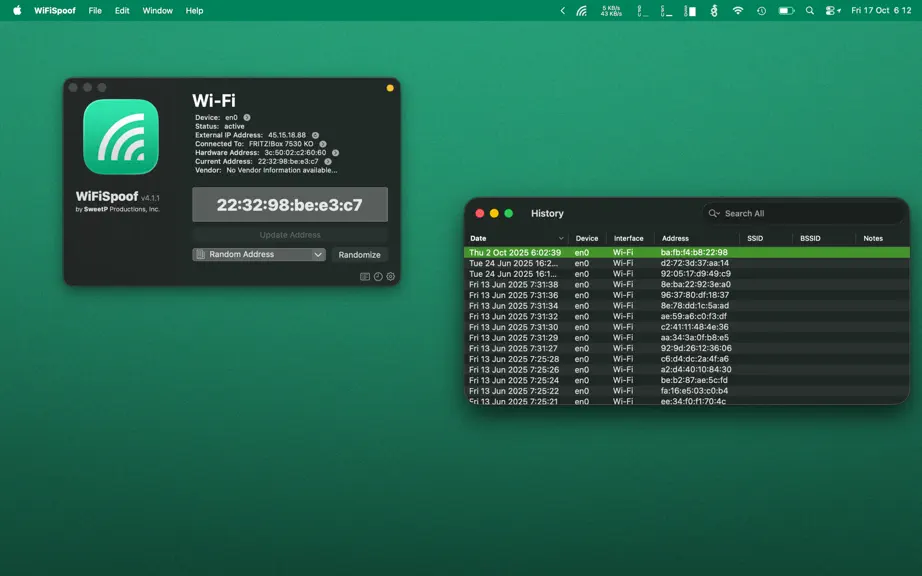Open the Wi-Fi status menu in menu bar
Screen dimensions: 922x576
(x=737, y=11)
